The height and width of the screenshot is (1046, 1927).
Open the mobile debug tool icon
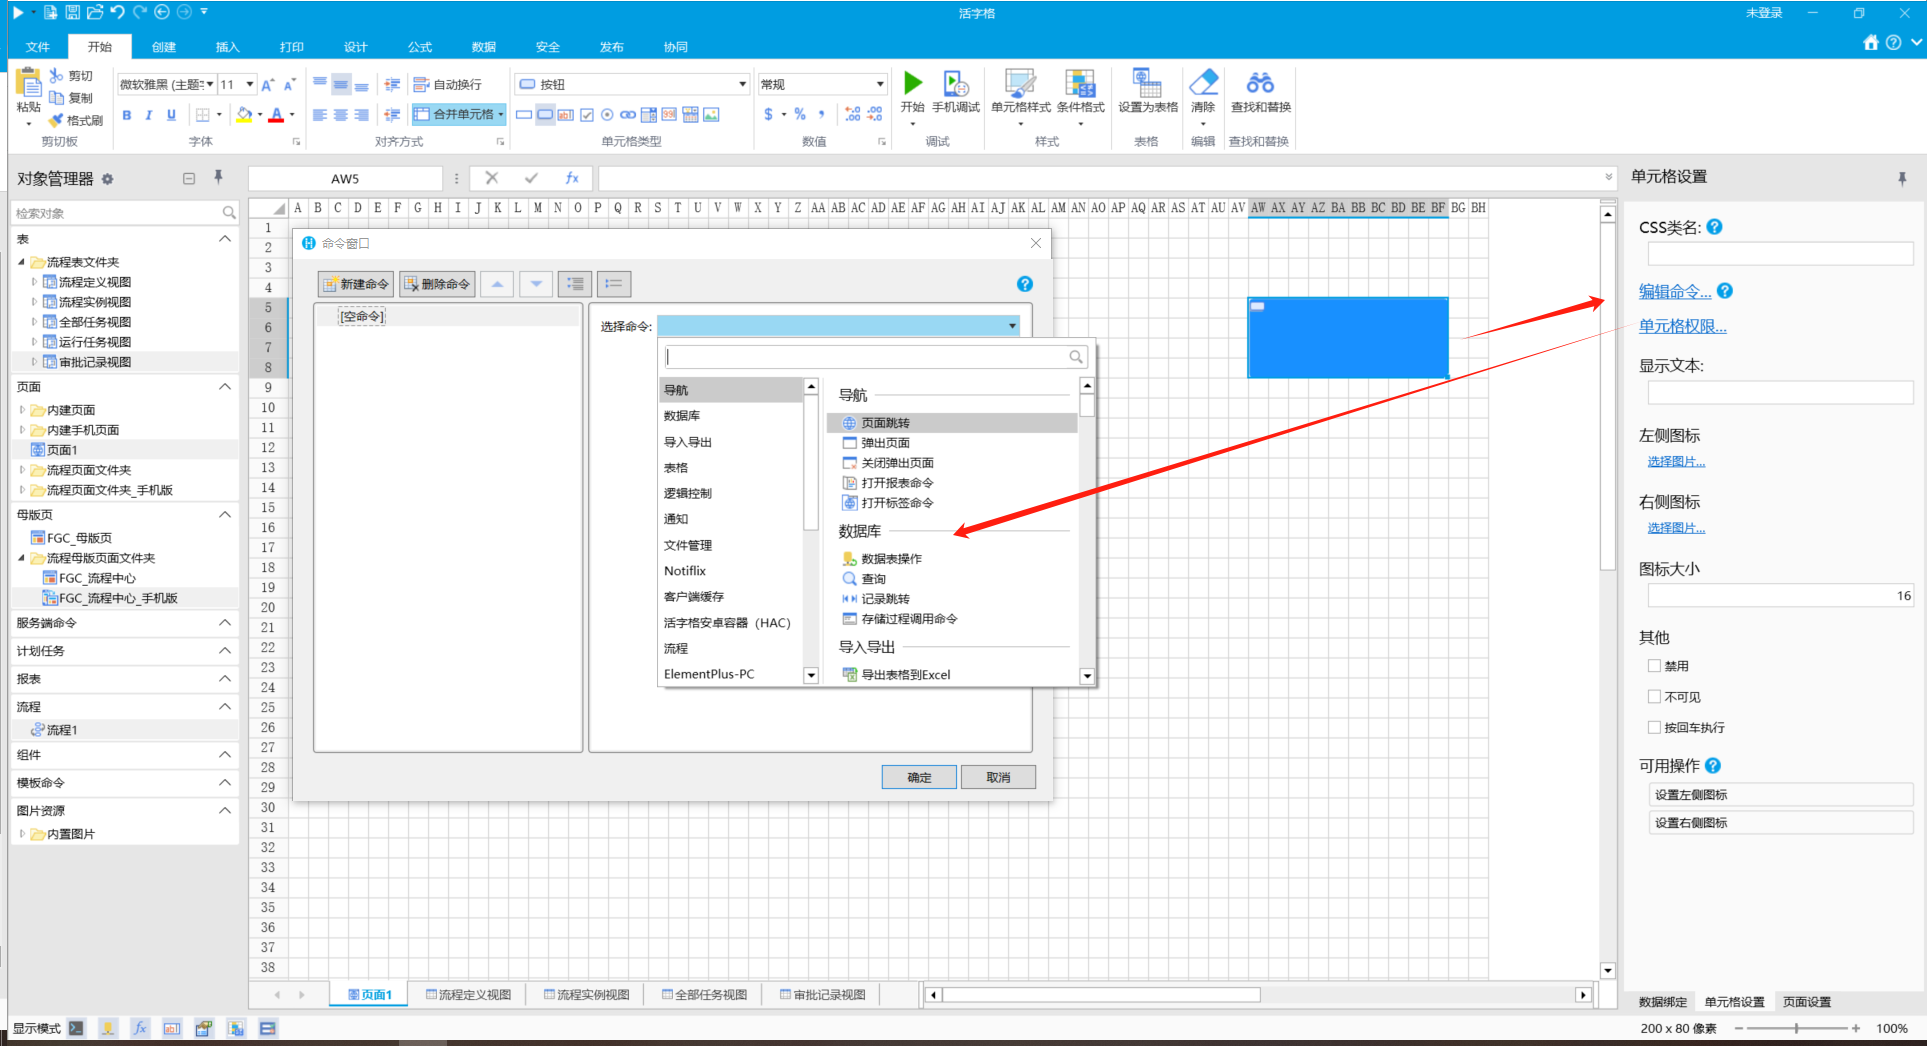click(956, 83)
